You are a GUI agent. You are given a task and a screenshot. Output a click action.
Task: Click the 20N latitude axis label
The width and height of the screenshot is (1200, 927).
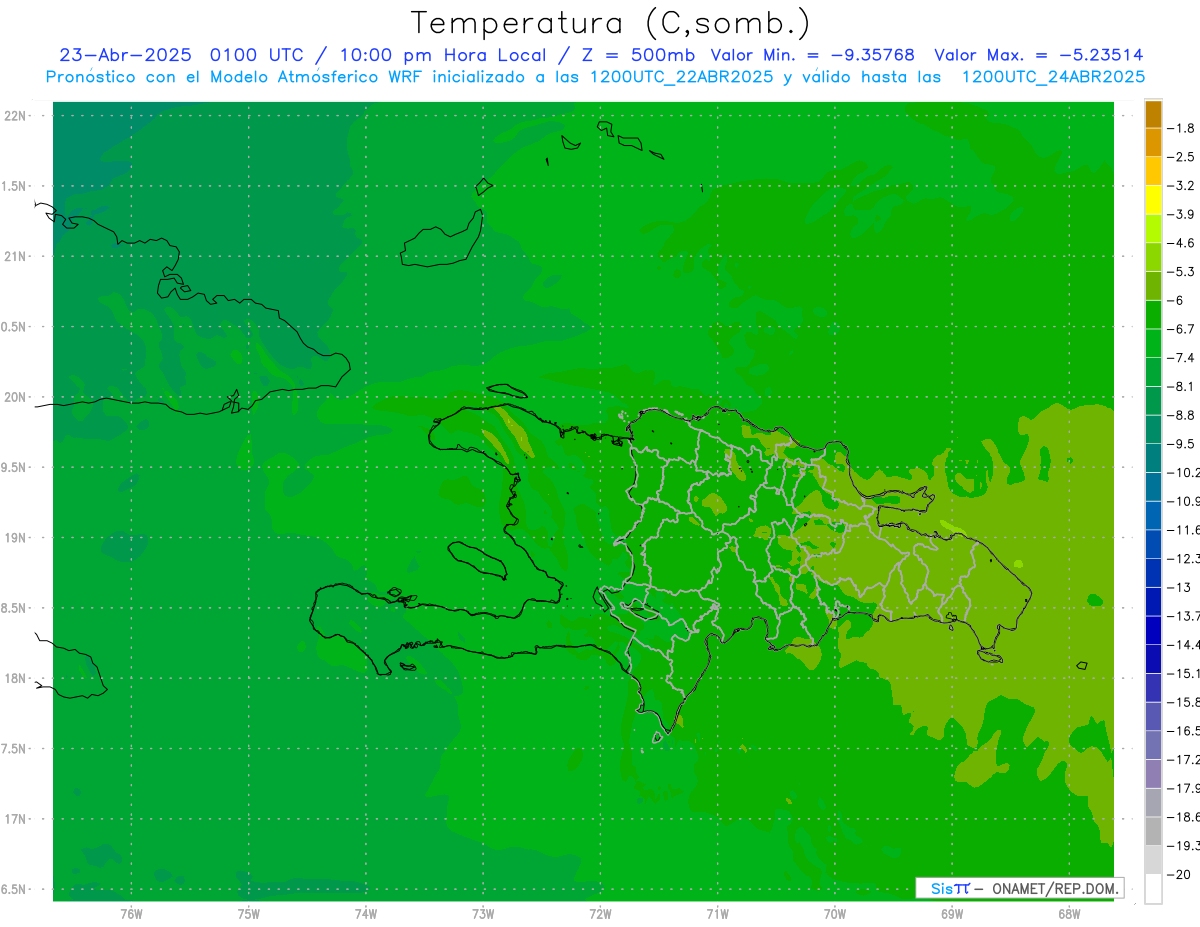15,397
